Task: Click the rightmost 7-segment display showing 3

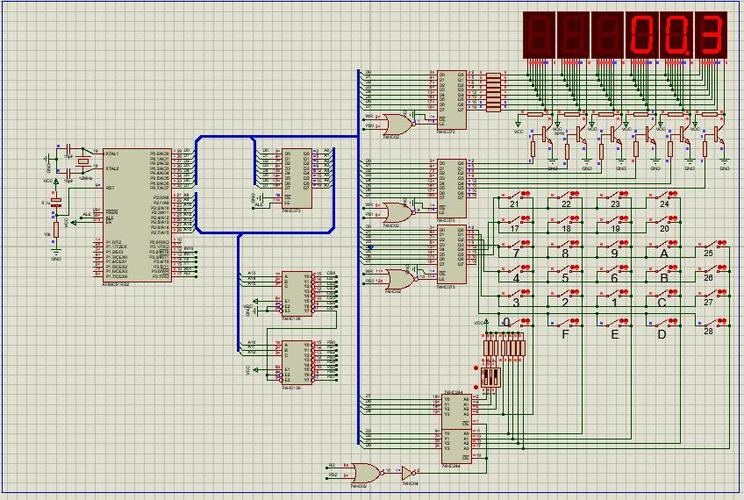Action: 709,35
